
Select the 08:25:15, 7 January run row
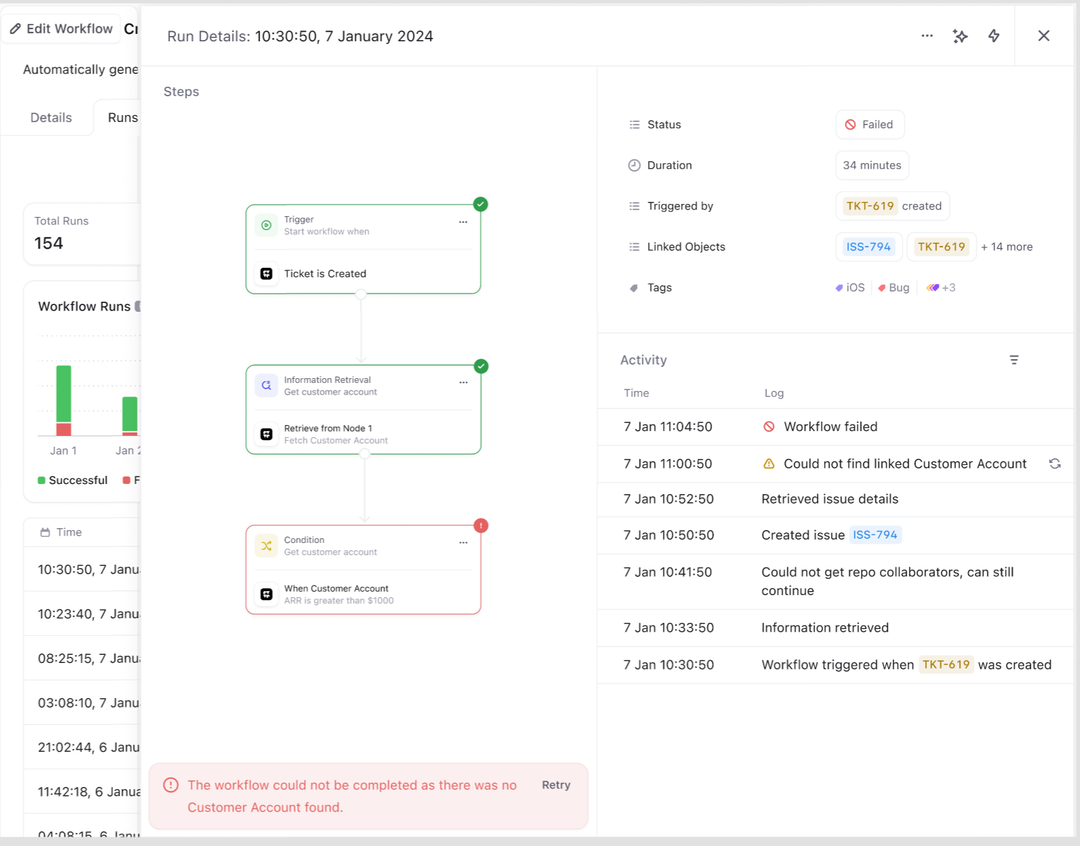pyautogui.click(x=83, y=659)
